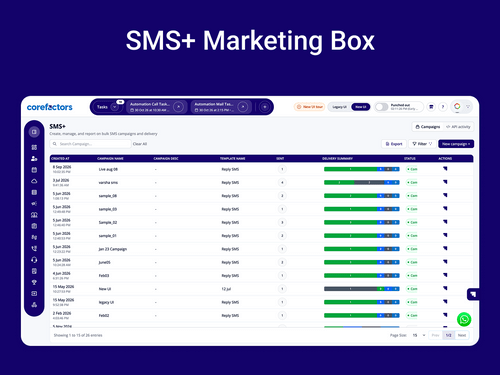Expand the Tasks dropdown

pyautogui.click(x=115, y=107)
